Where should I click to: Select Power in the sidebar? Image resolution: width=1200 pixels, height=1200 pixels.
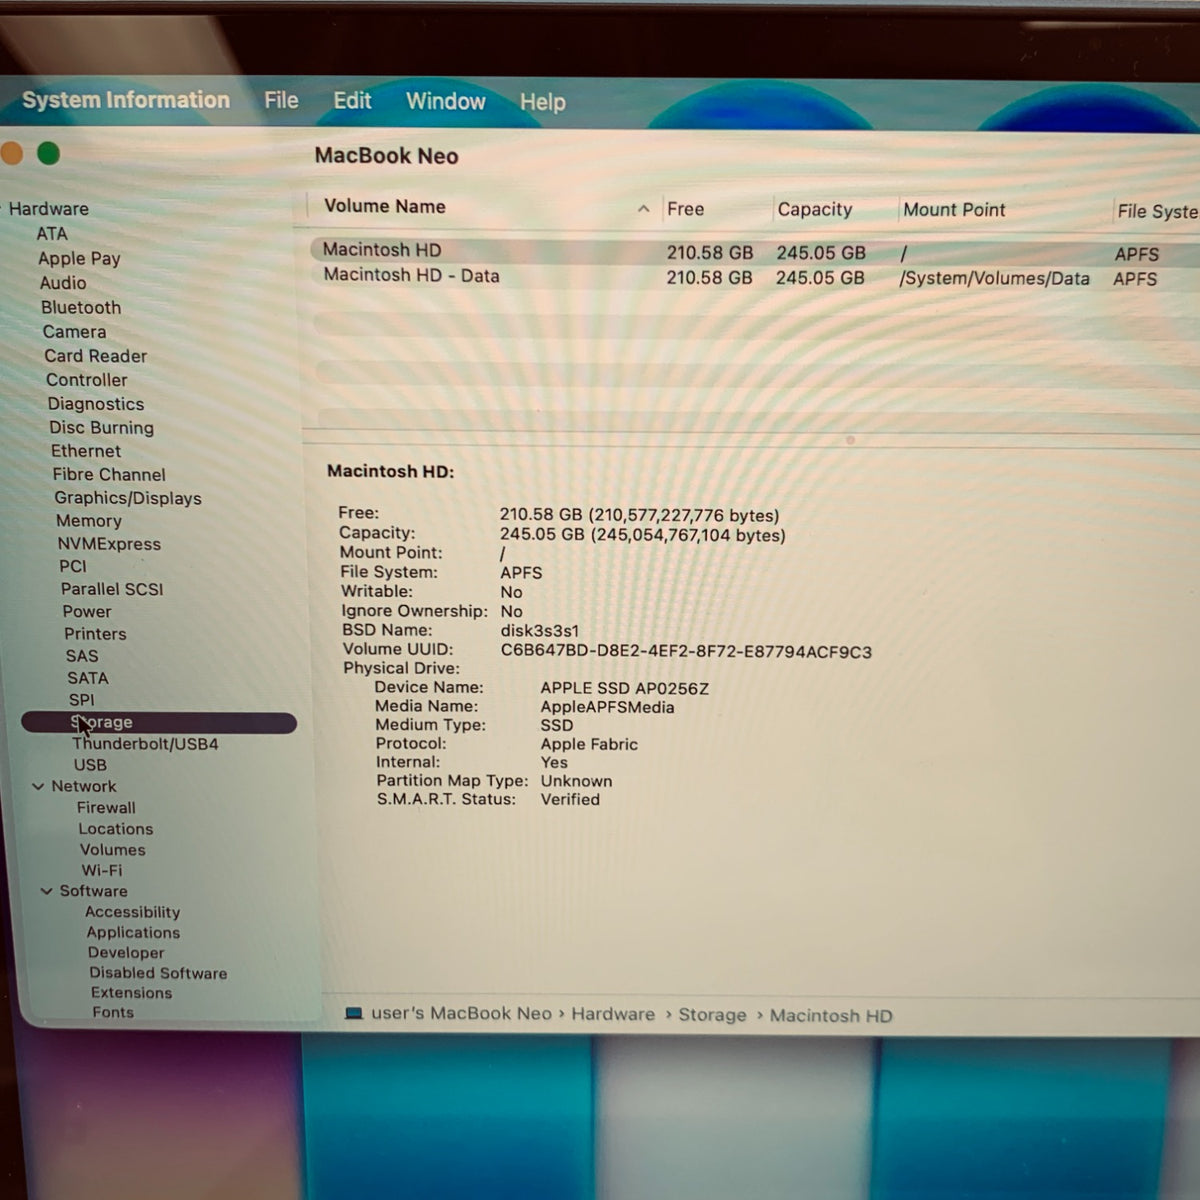87,612
